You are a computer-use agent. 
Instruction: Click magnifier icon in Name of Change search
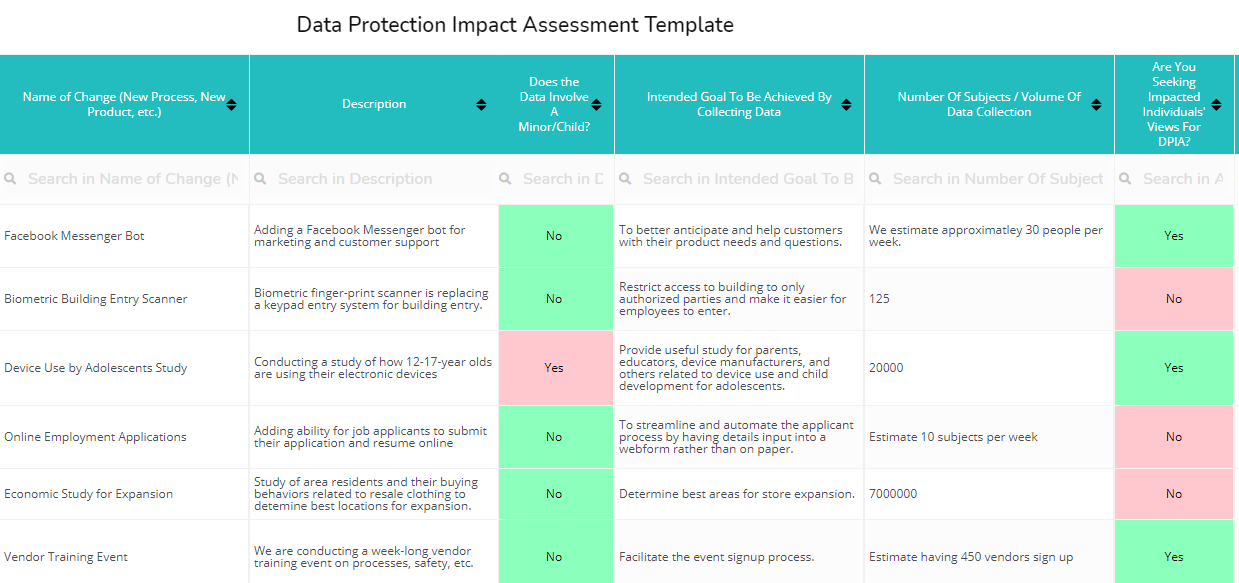(10, 179)
